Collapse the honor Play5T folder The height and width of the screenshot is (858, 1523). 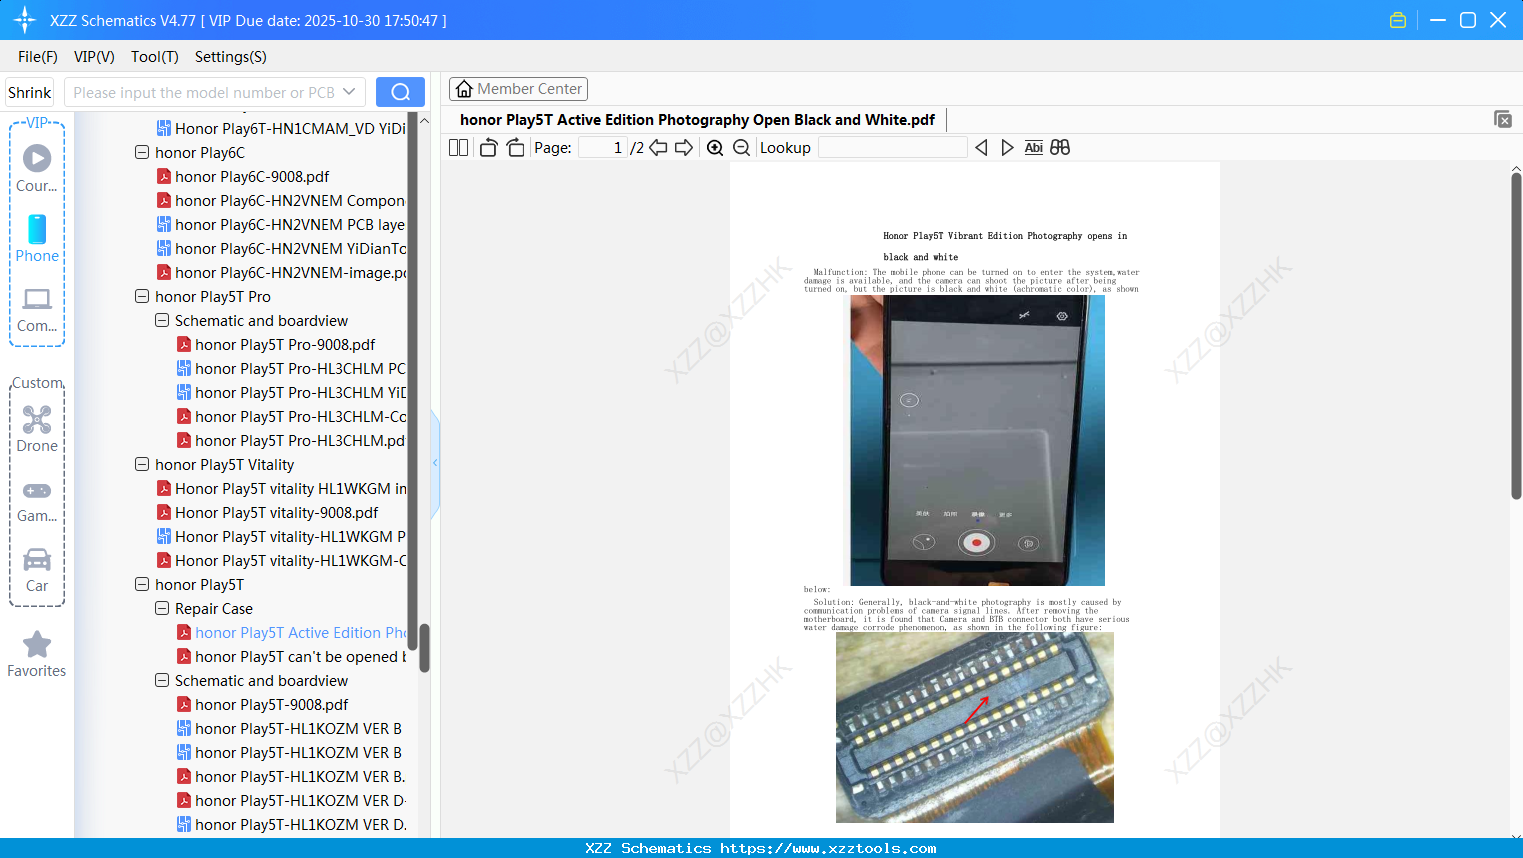142,584
